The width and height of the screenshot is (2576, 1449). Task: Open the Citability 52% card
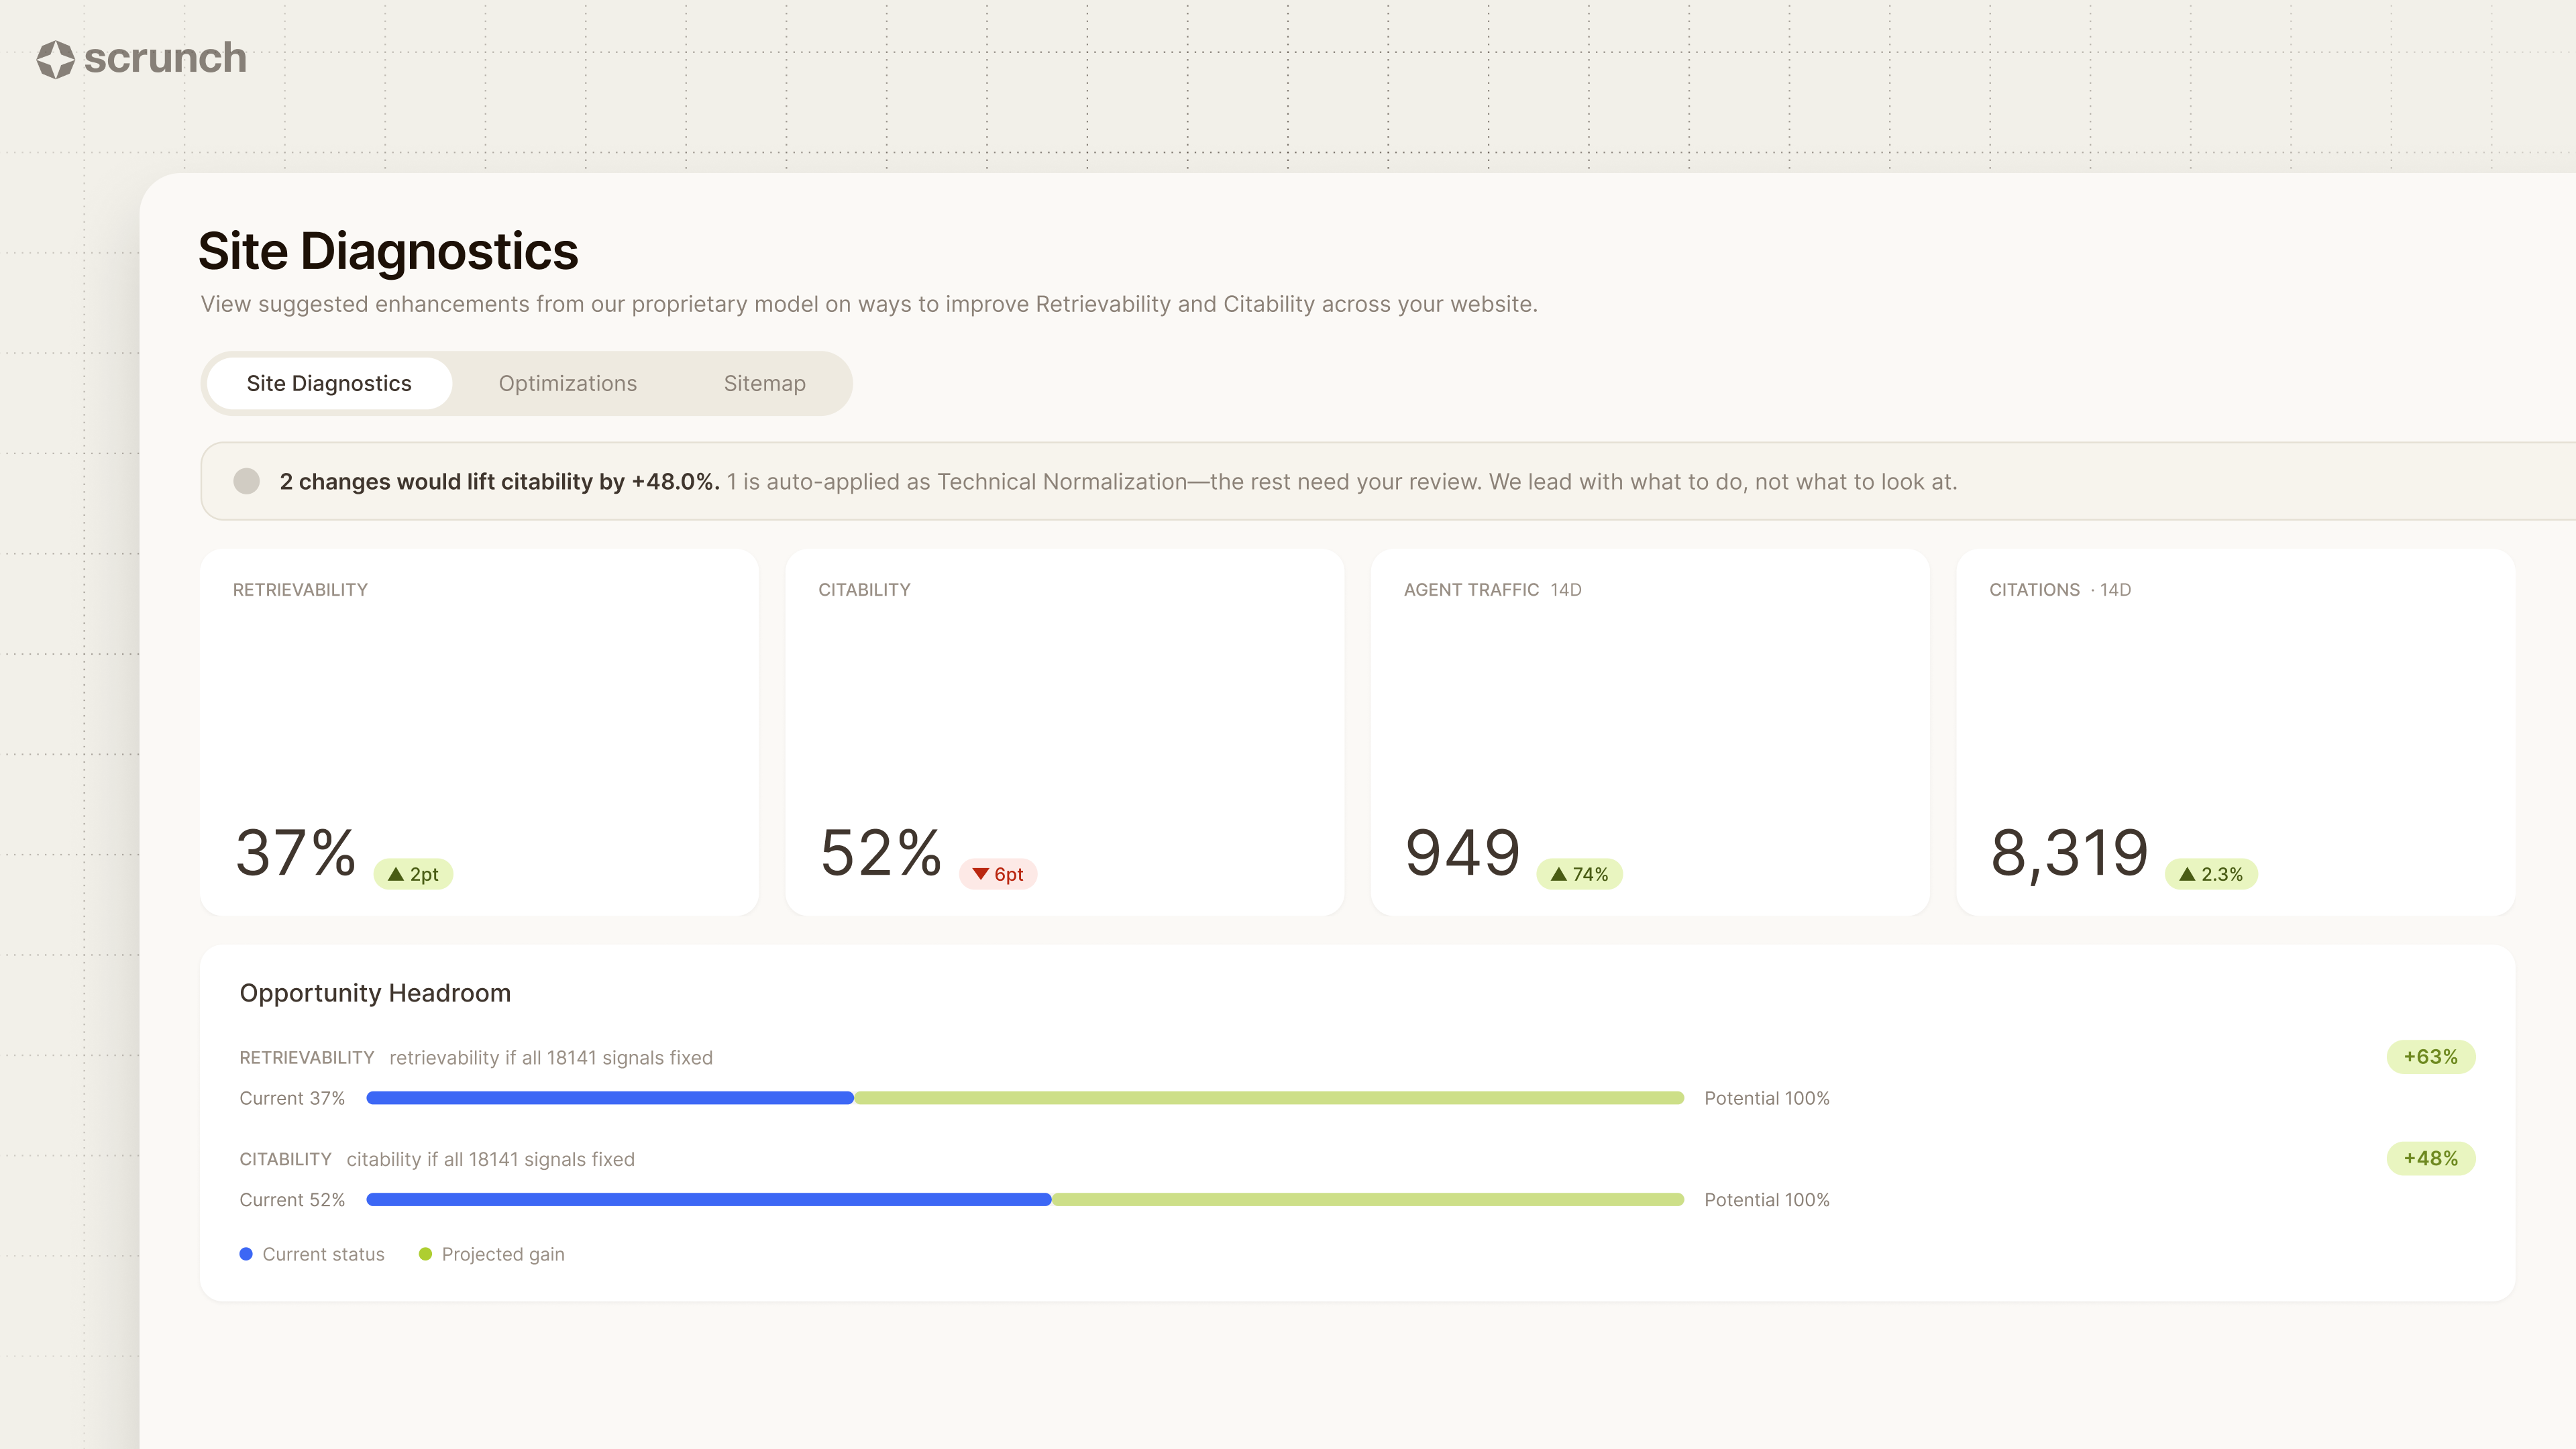(1065, 732)
